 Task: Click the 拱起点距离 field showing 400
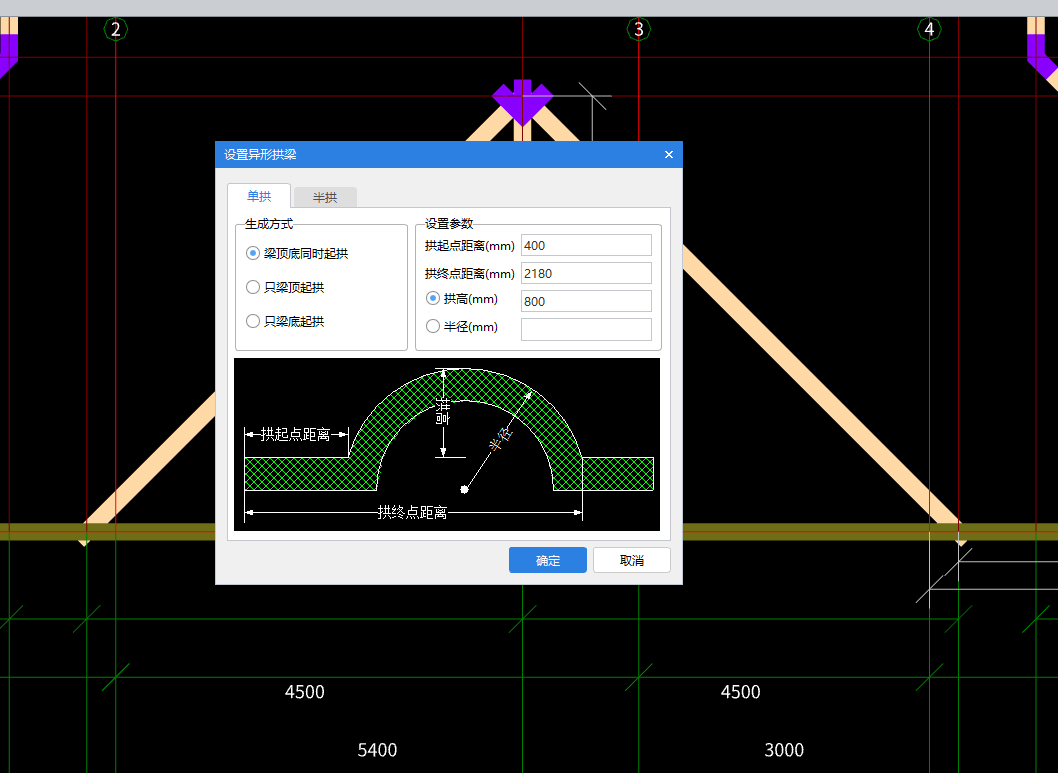586,246
